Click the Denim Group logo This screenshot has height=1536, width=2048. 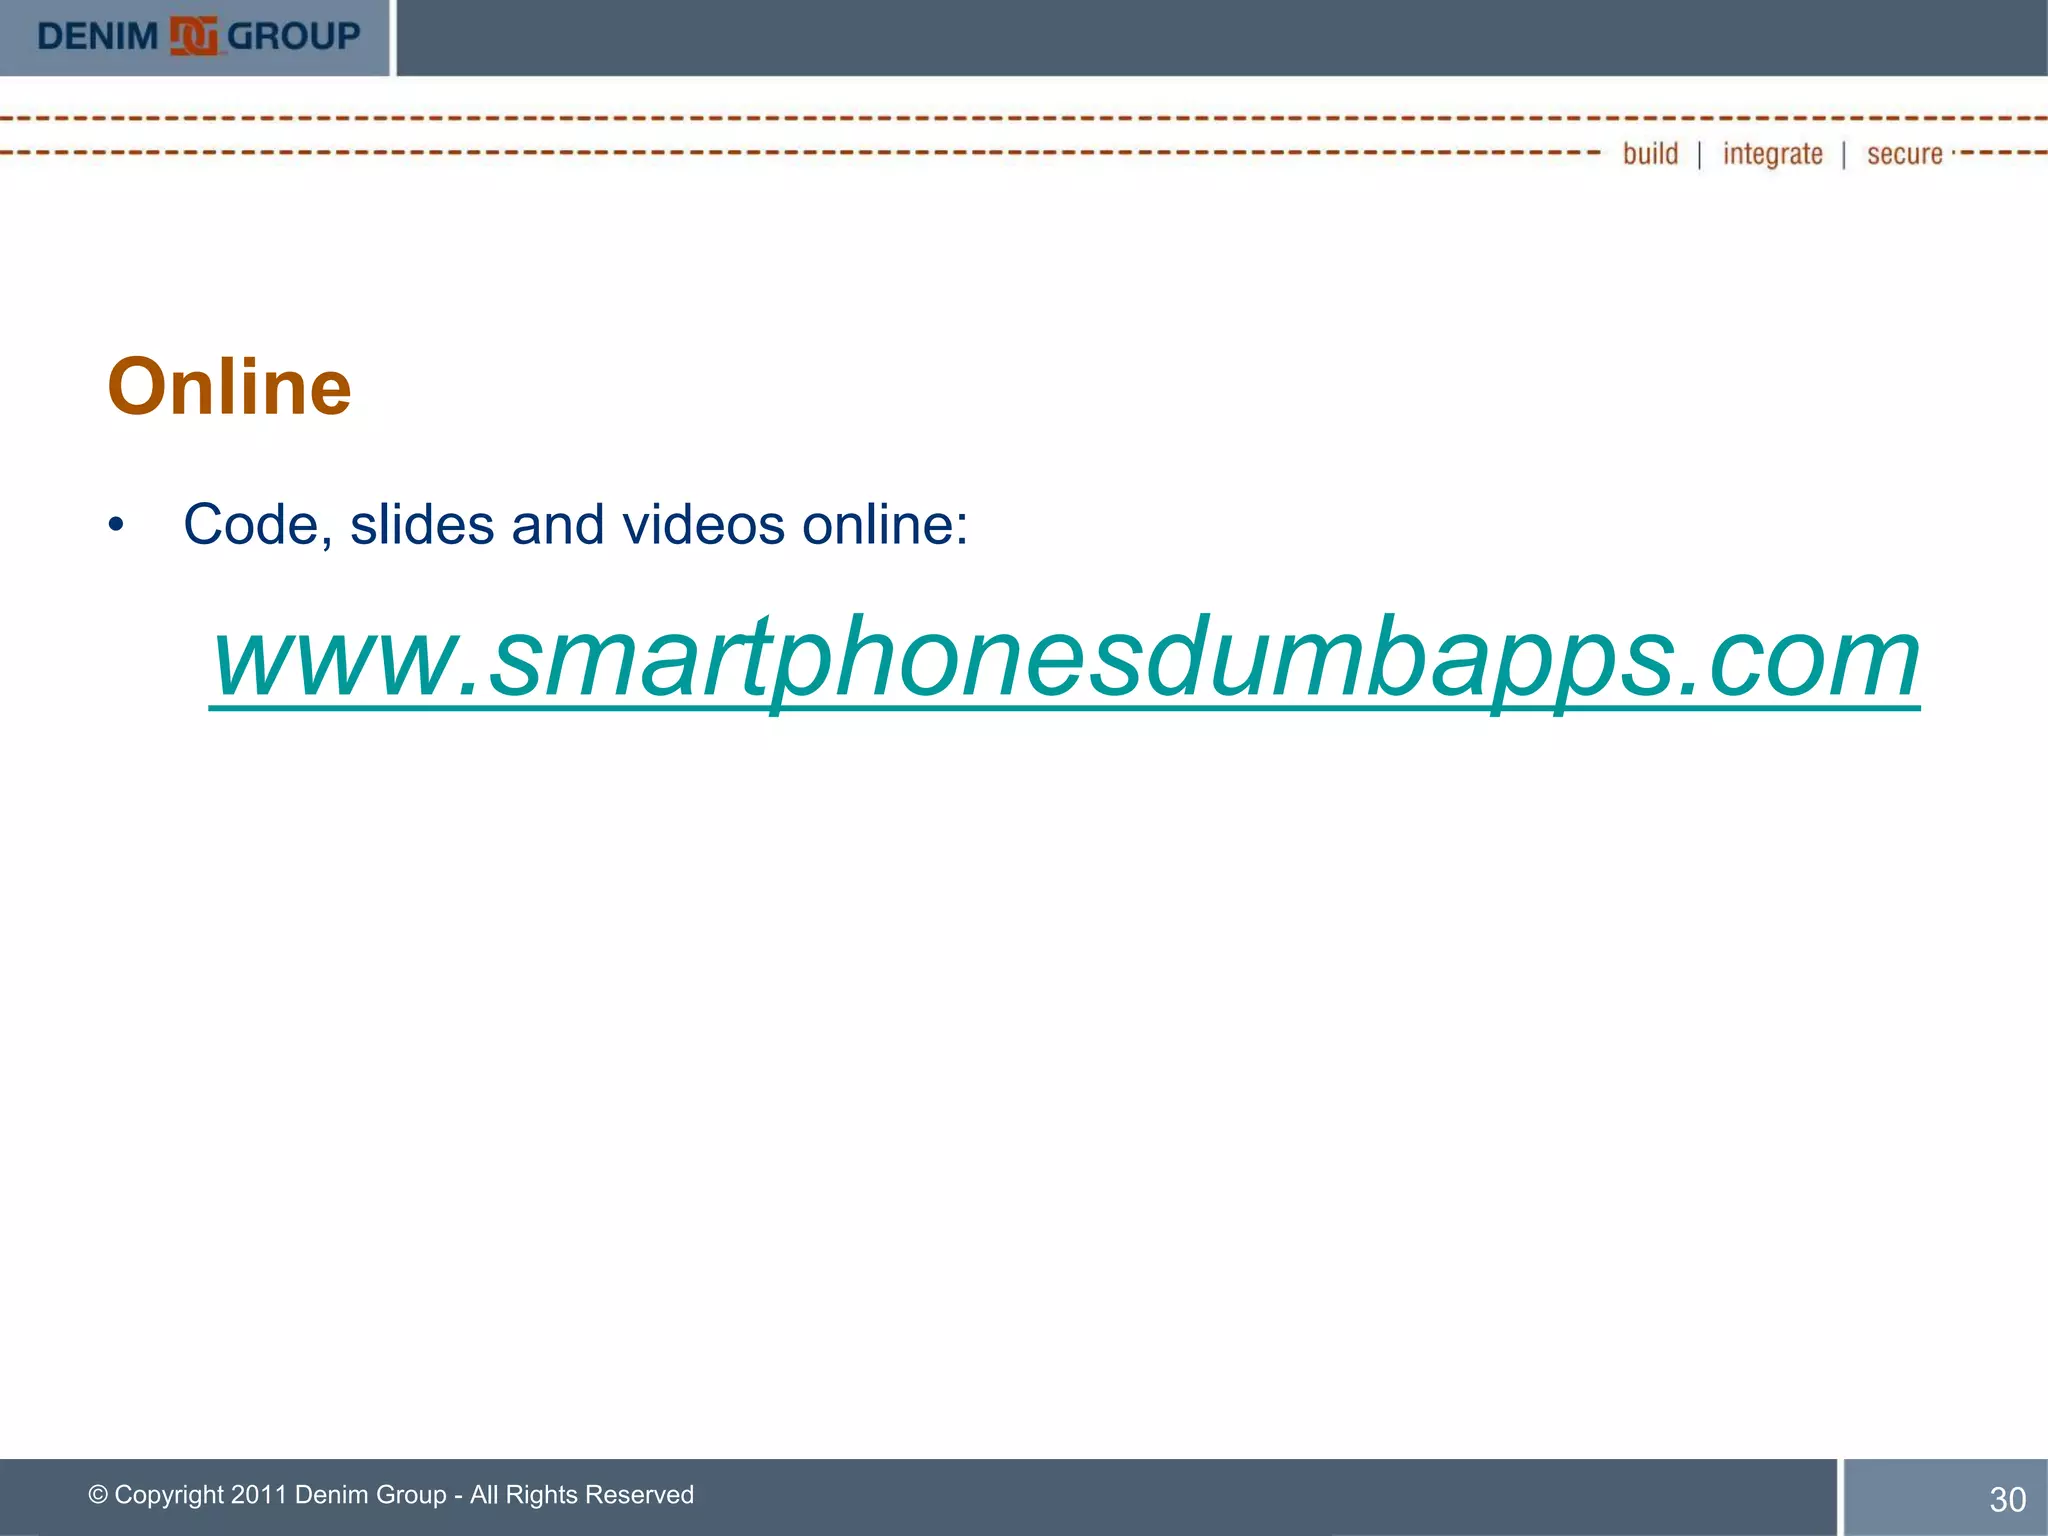coord(198,37)
